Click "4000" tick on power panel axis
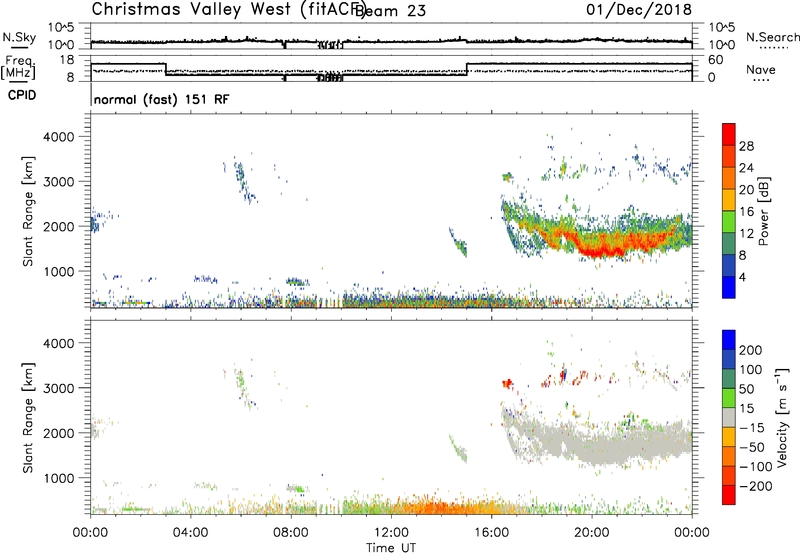Image resolution: width=800 pixels, height=554 pixels. (x=59, y=137)
